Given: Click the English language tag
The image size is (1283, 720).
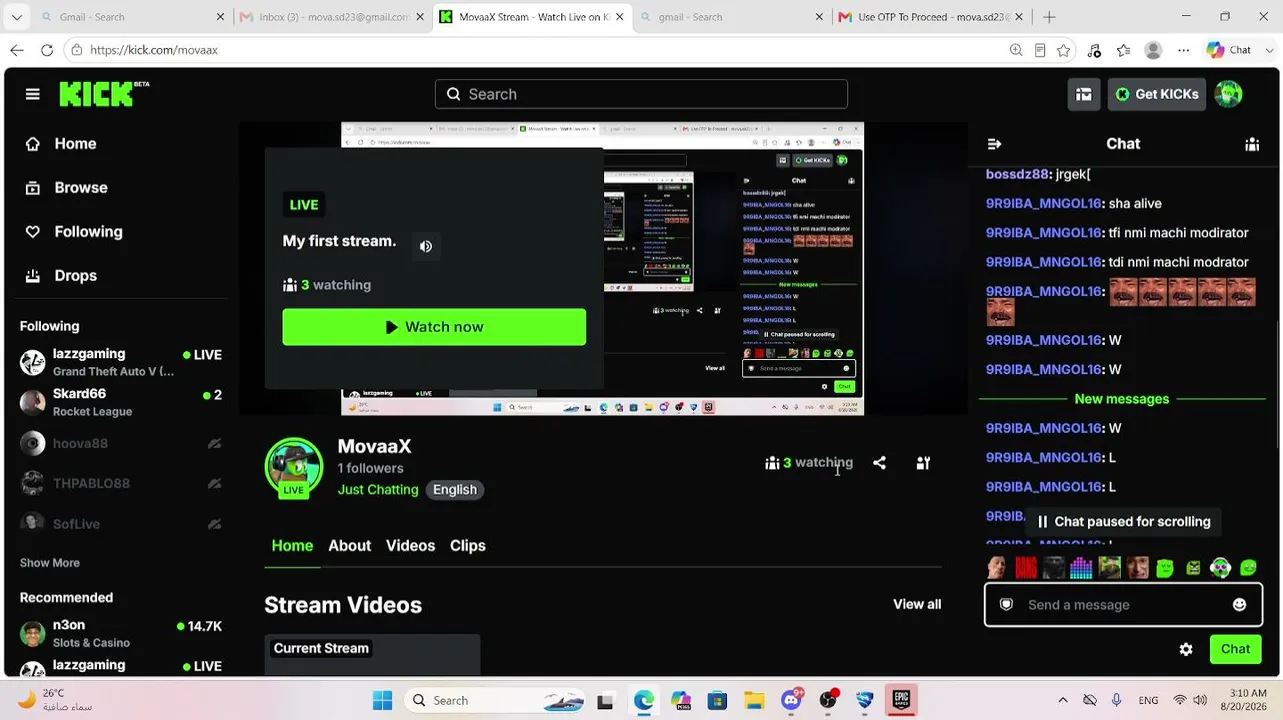Looking at the screenshot, I should coord(455,490).
